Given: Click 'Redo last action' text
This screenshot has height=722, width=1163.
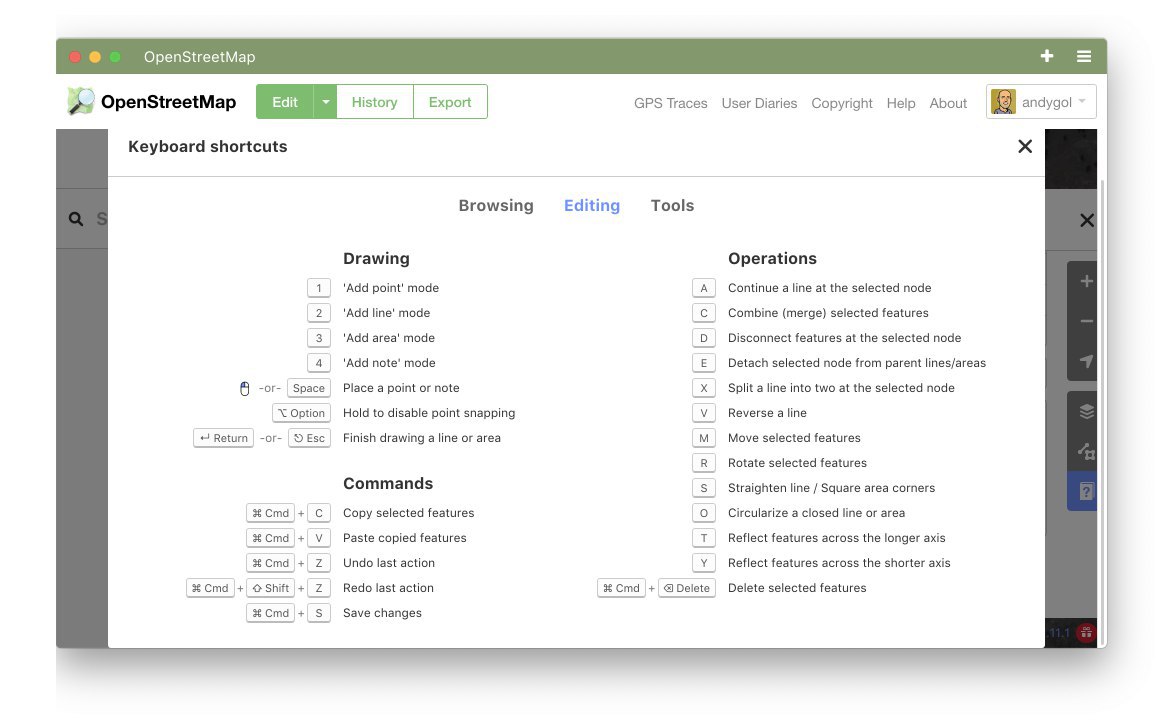Looking at the screenshot, I should click(388, 588).
